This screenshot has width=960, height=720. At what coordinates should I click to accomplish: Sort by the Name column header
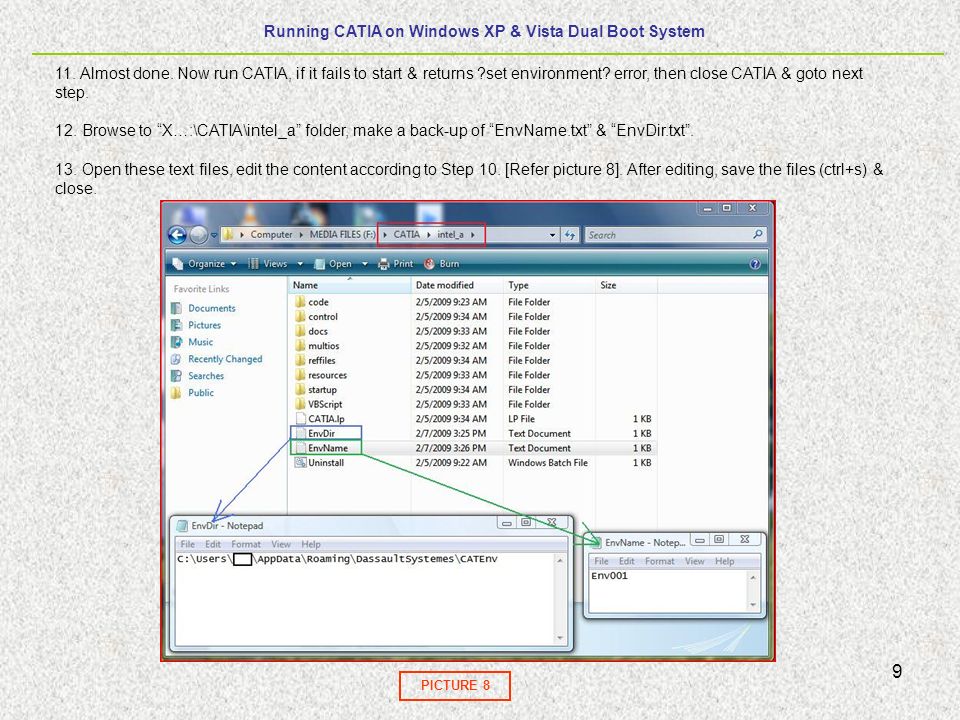pyautogui.click(x=350, y=285)
